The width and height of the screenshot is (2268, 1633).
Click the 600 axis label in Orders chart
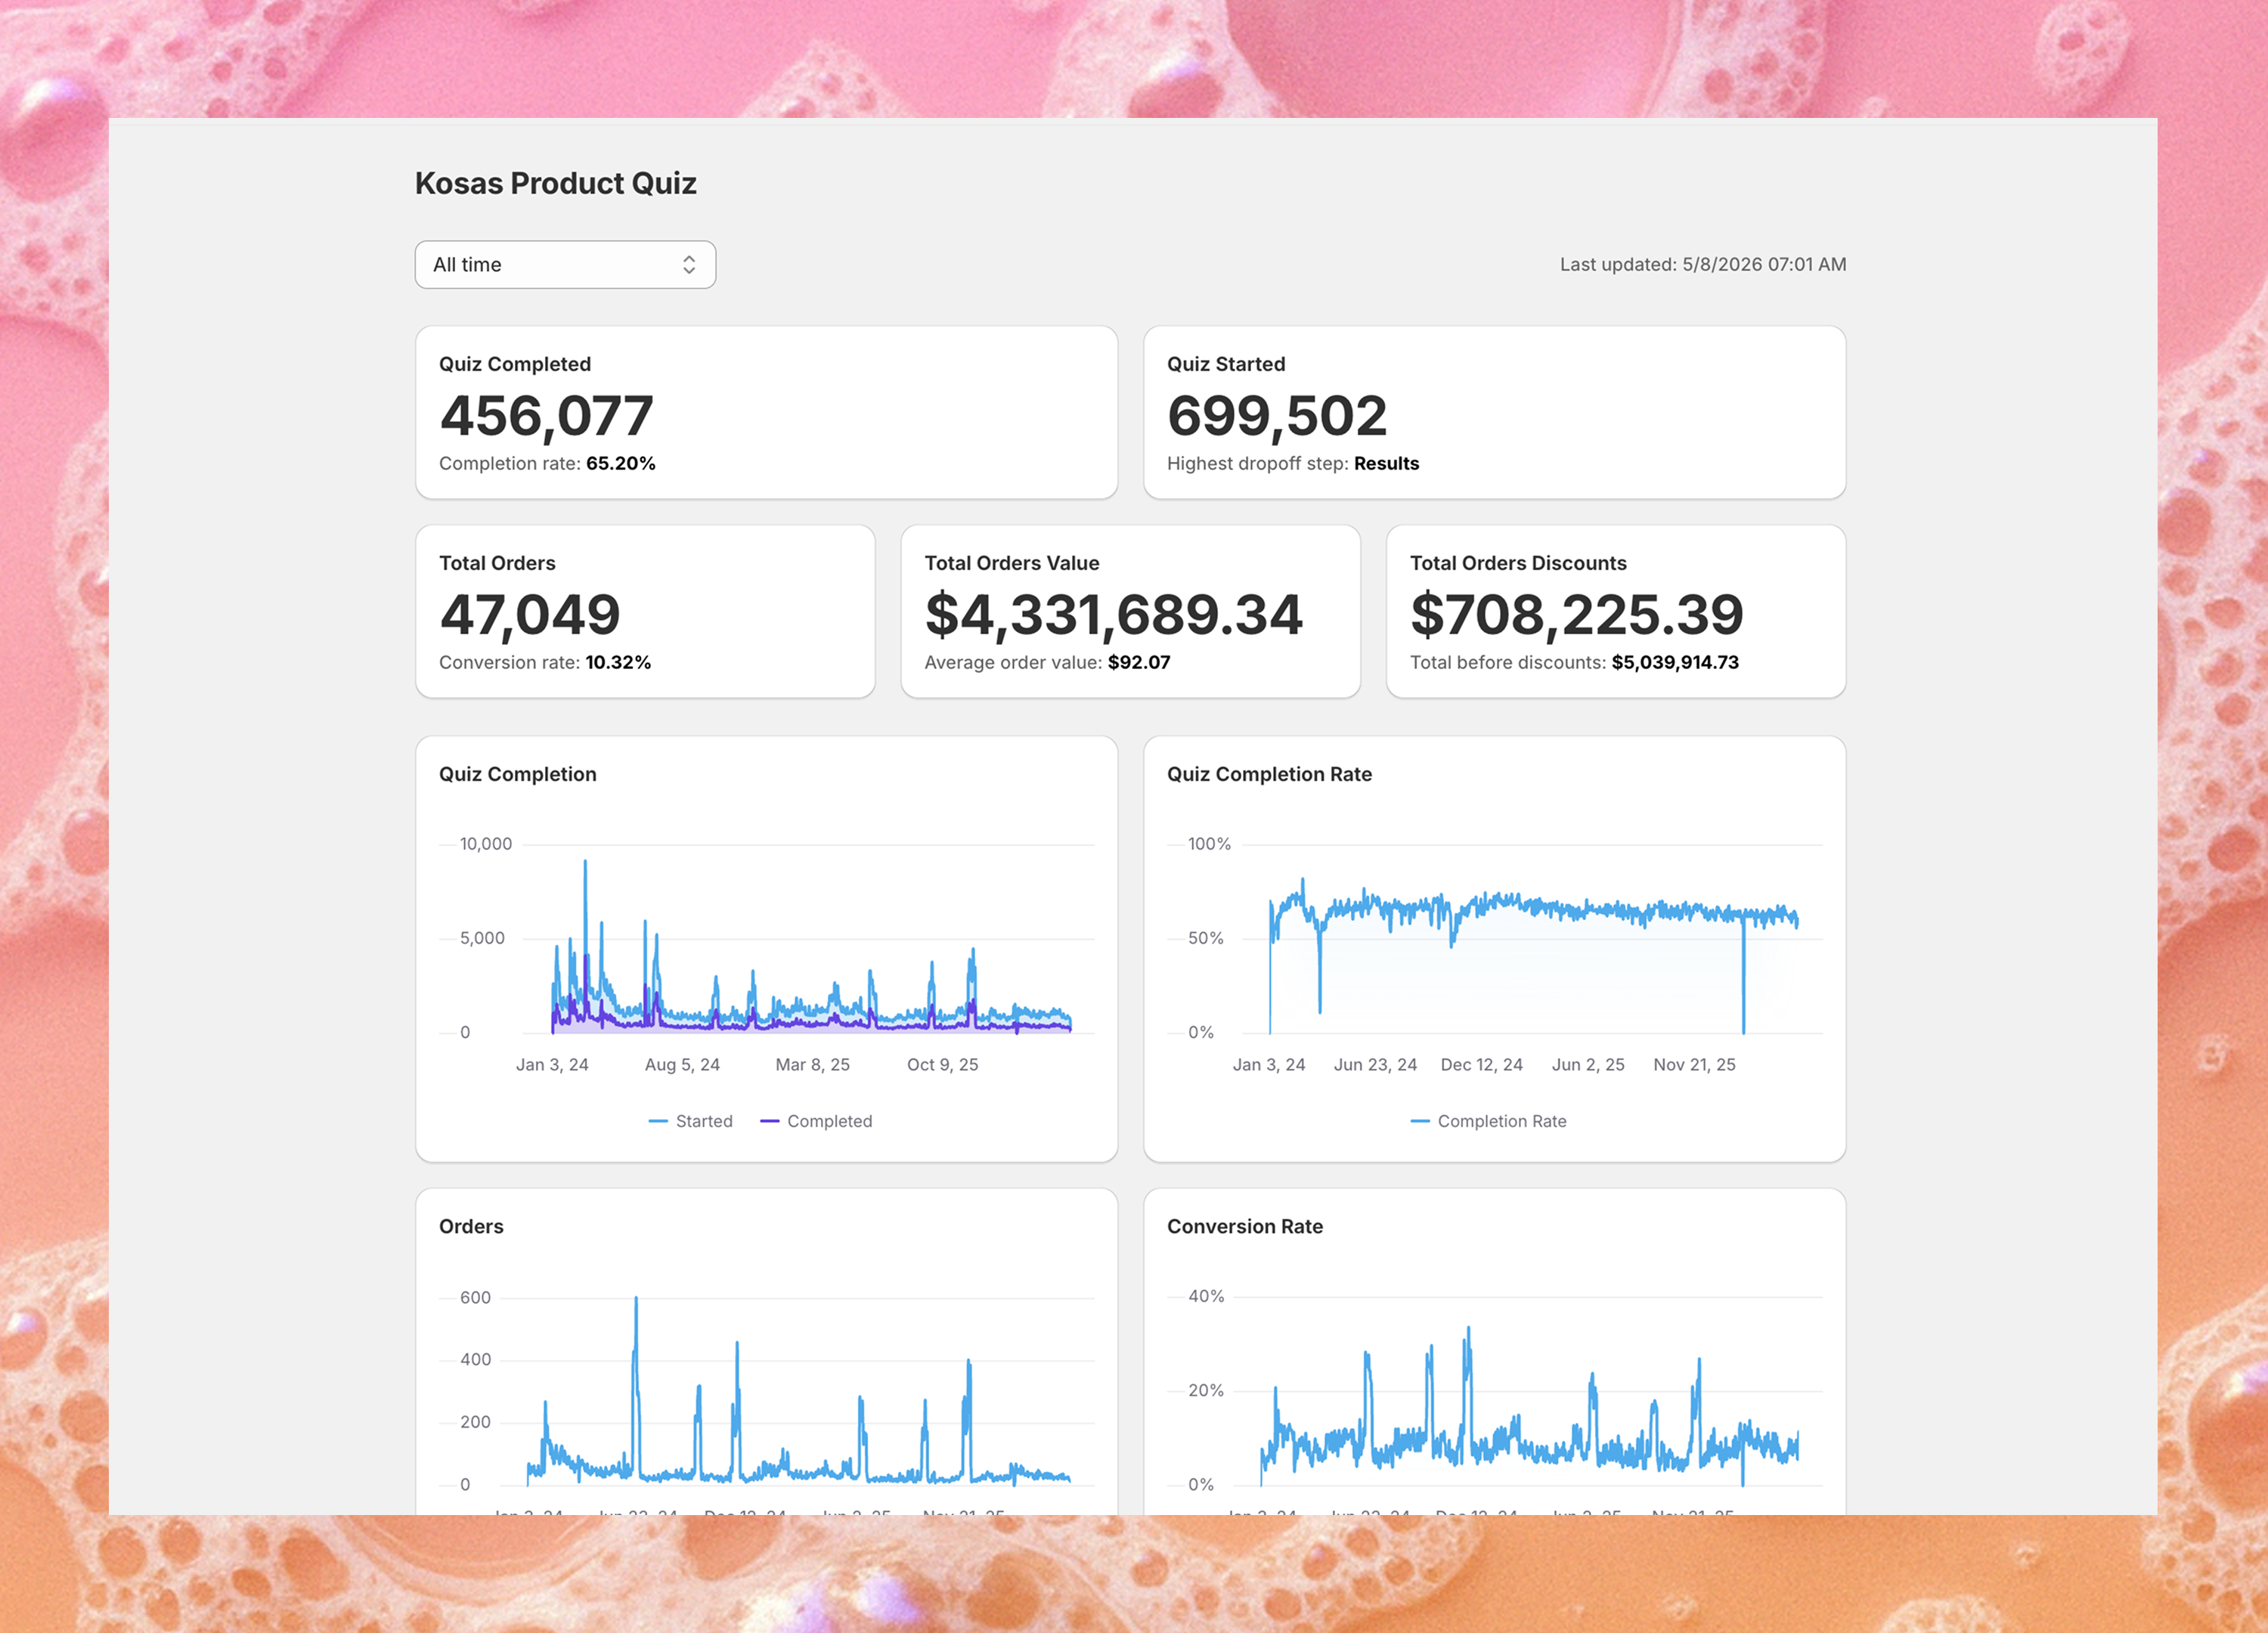click(475, 1298)
